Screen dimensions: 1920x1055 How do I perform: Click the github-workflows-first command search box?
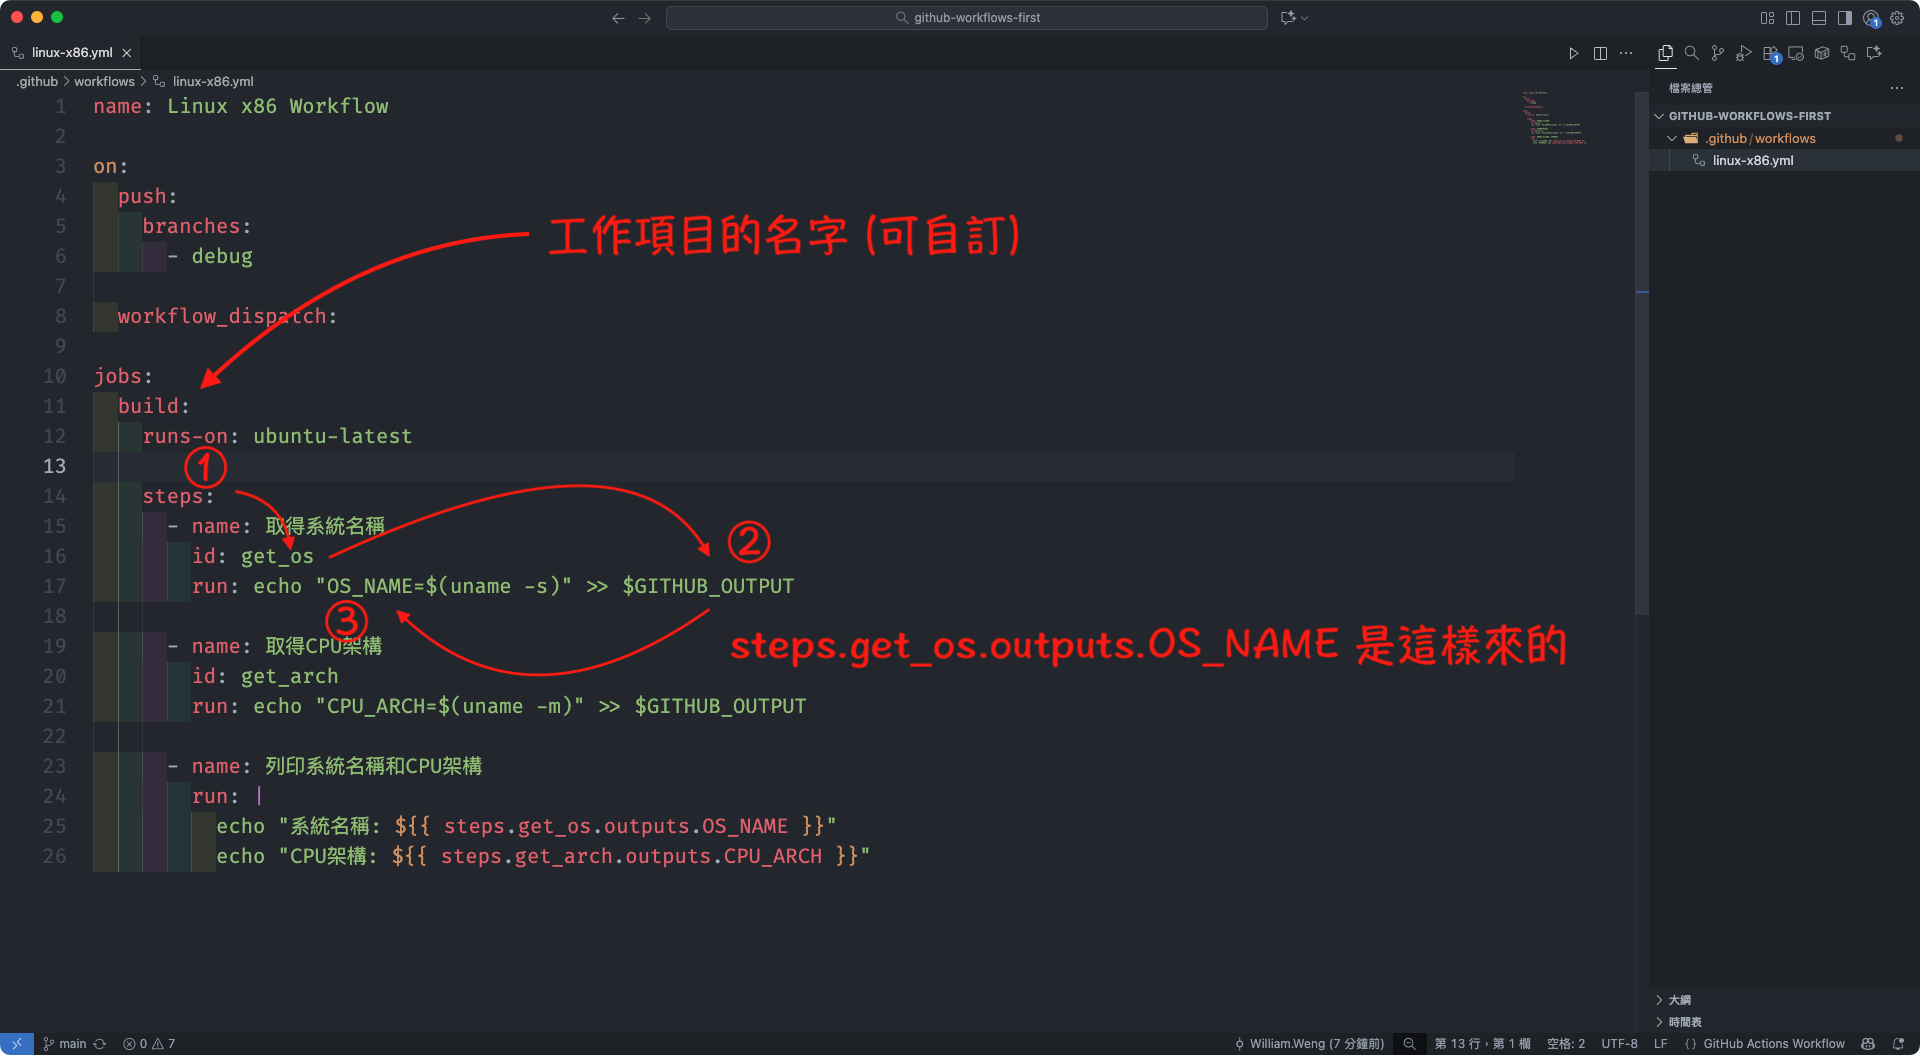[x=966, y=18]
